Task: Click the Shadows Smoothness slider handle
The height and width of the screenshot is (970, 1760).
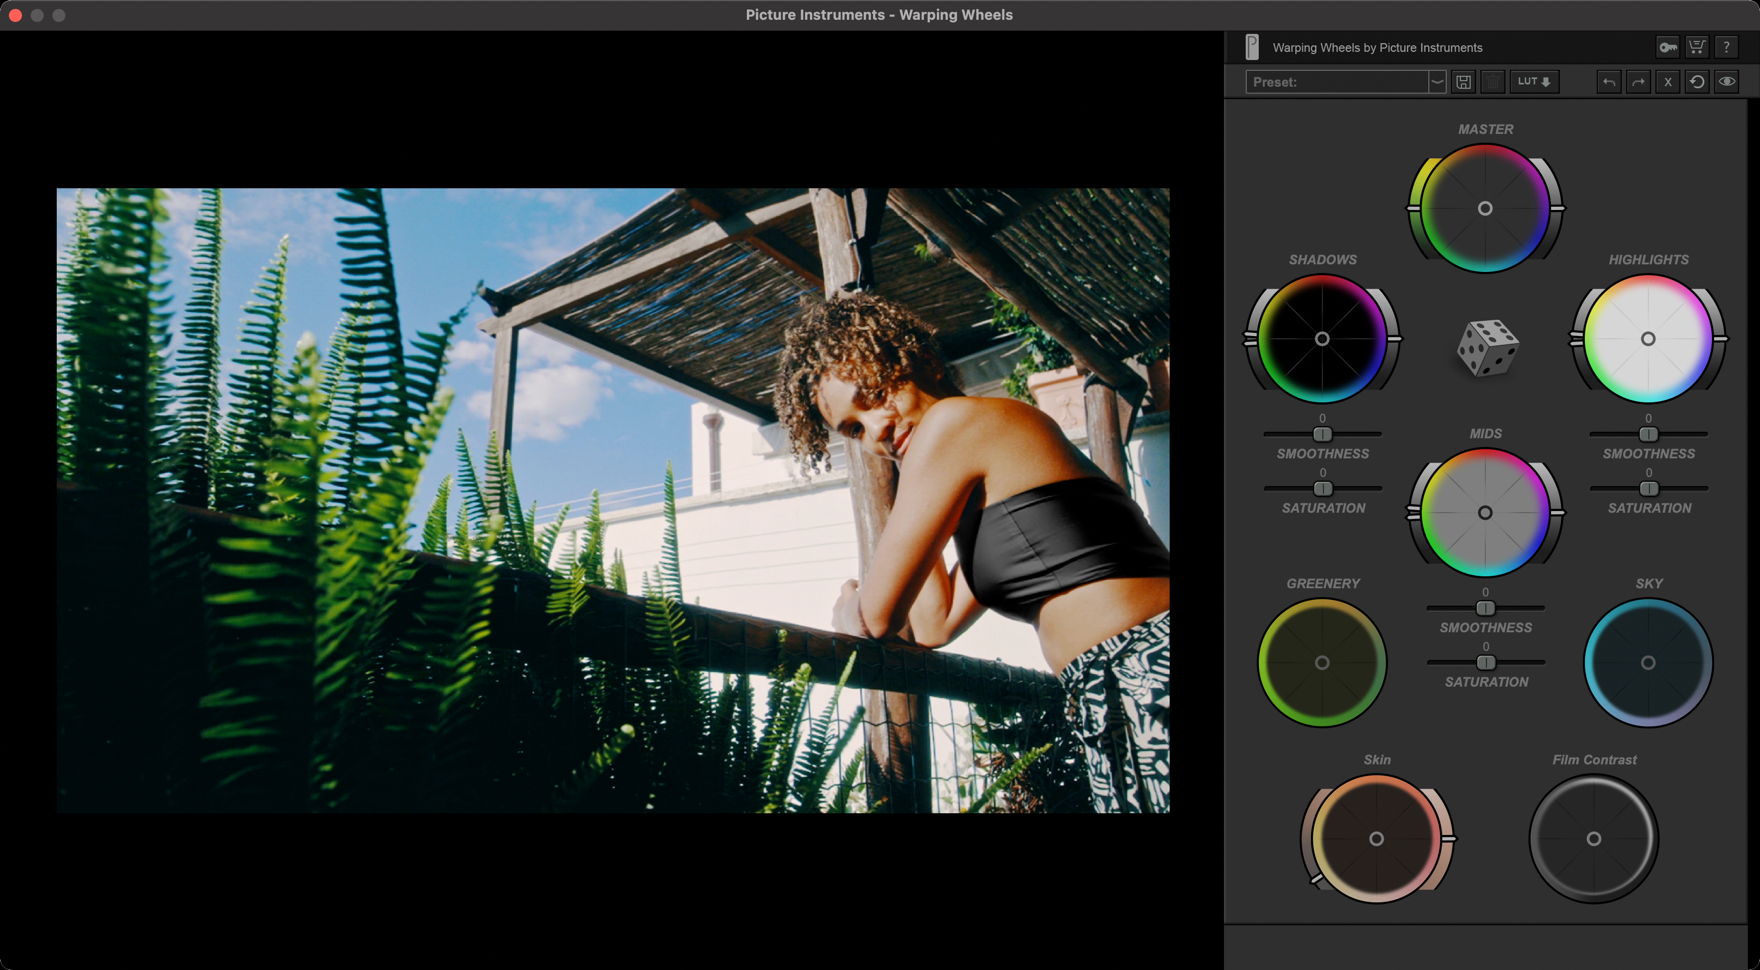Action: coord(1322,434)
